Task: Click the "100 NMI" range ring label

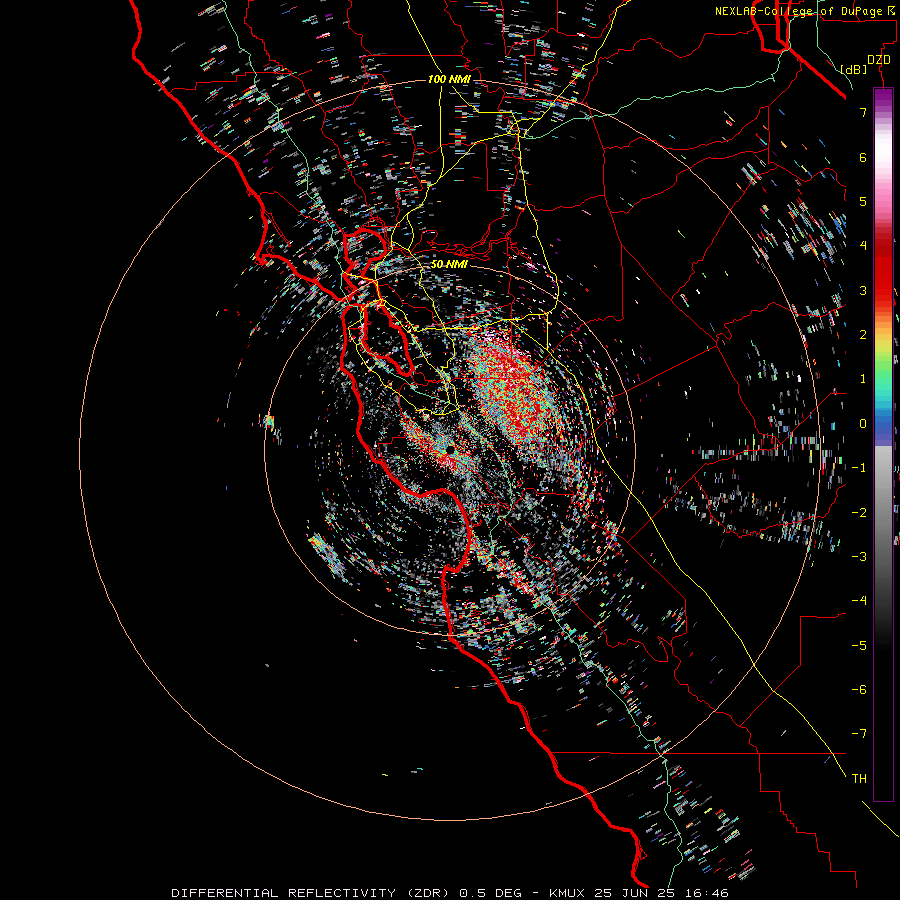Action: 449,79
